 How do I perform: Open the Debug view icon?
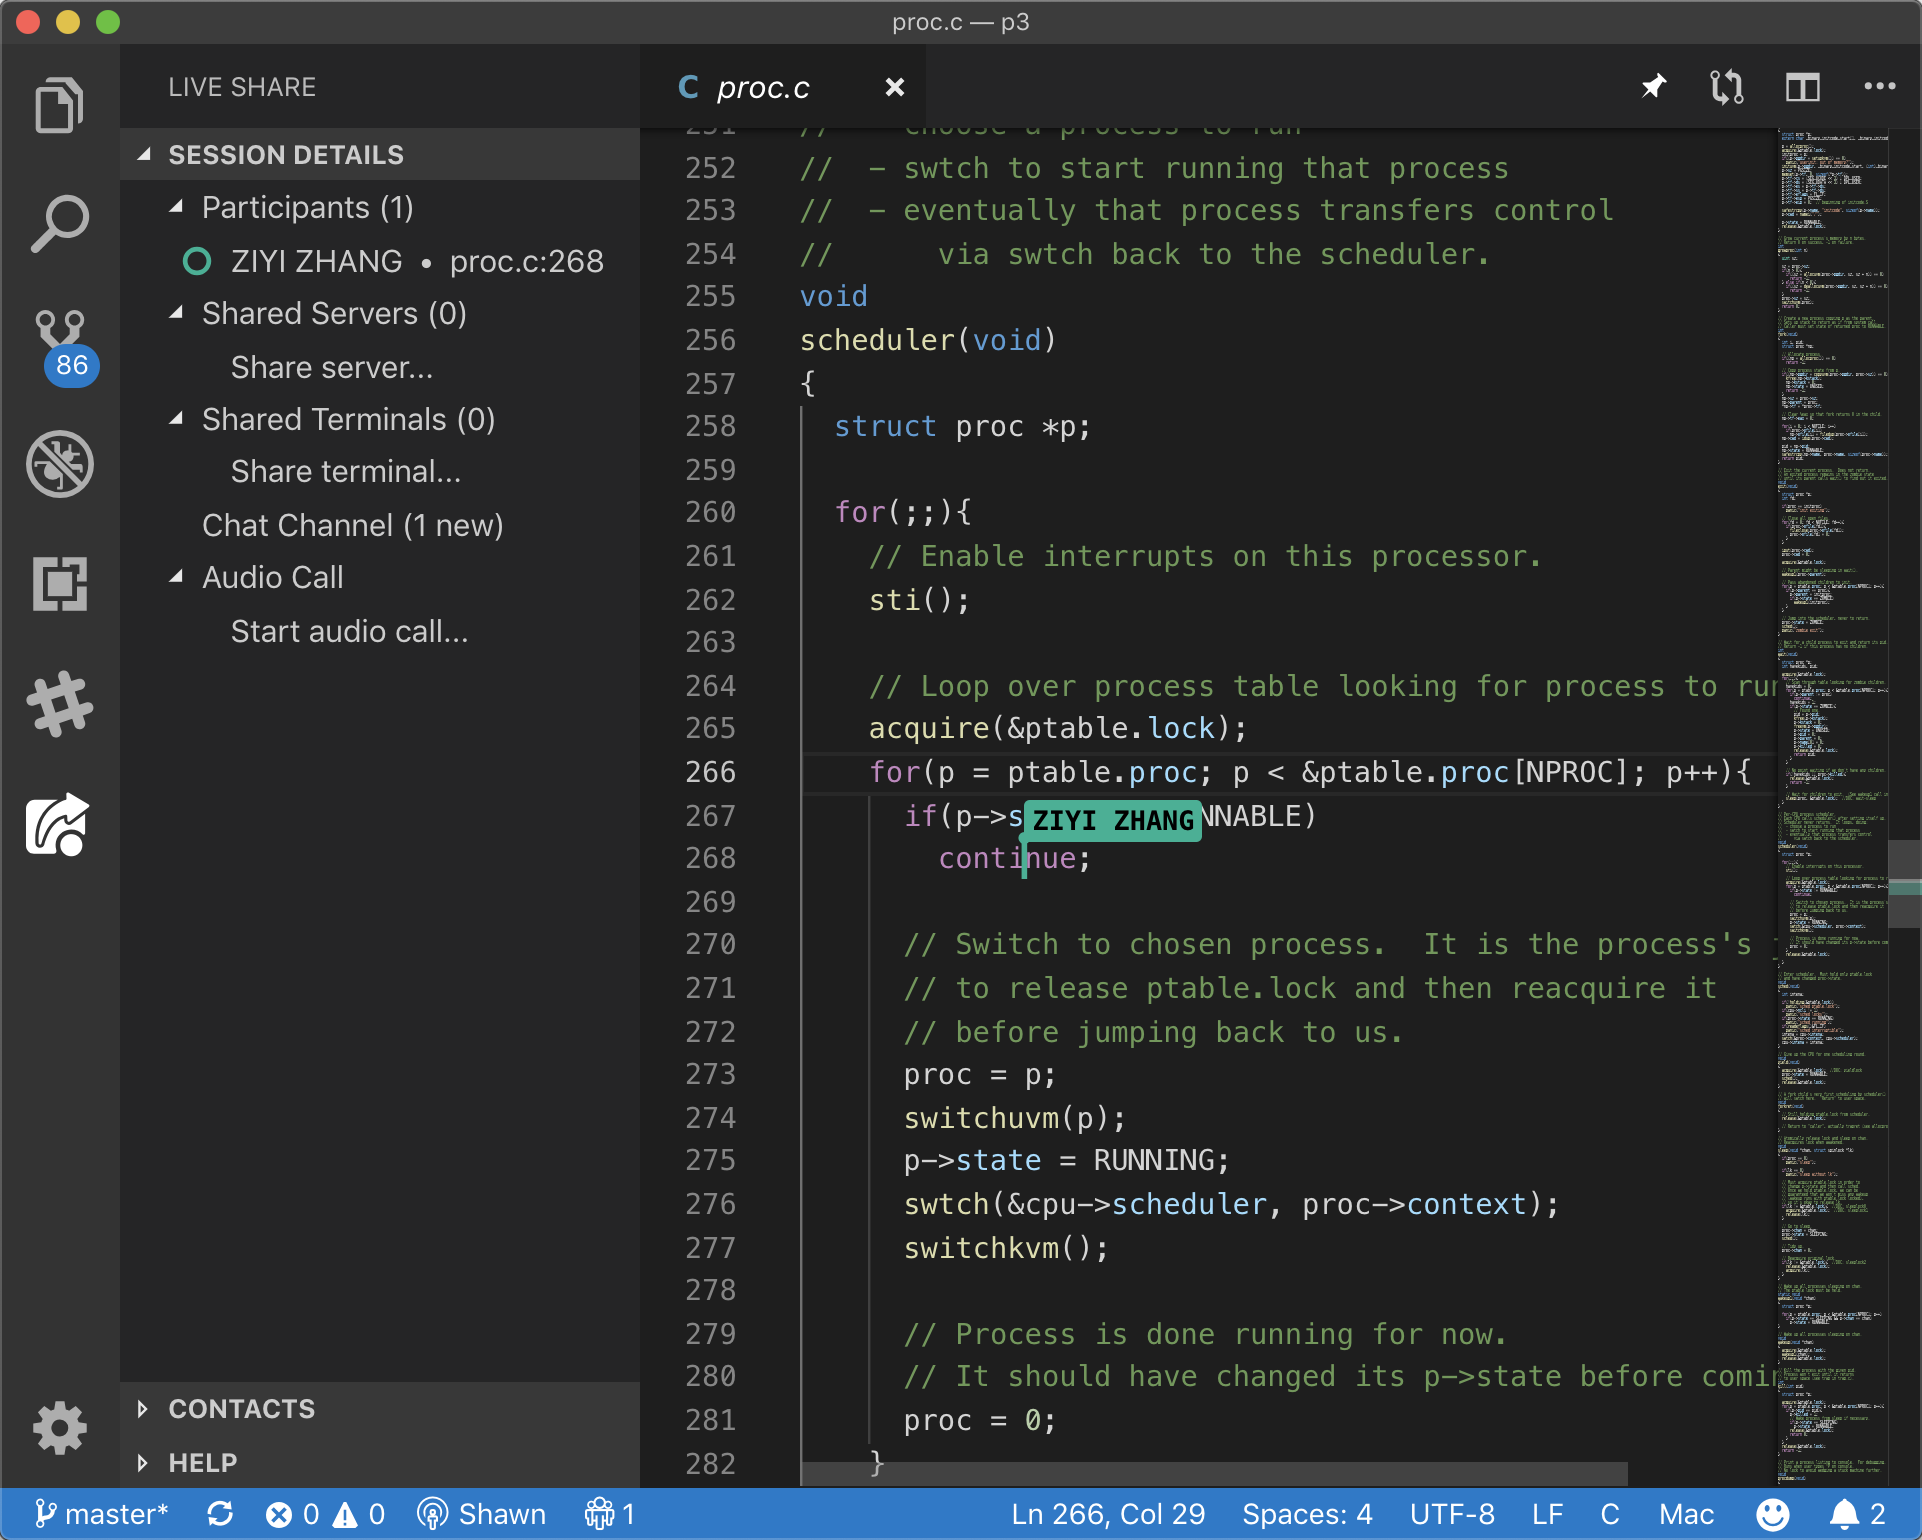point(59,464)
